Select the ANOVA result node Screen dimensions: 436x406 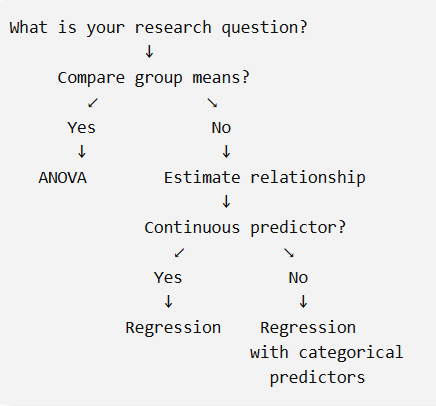(x=63, y=178)
